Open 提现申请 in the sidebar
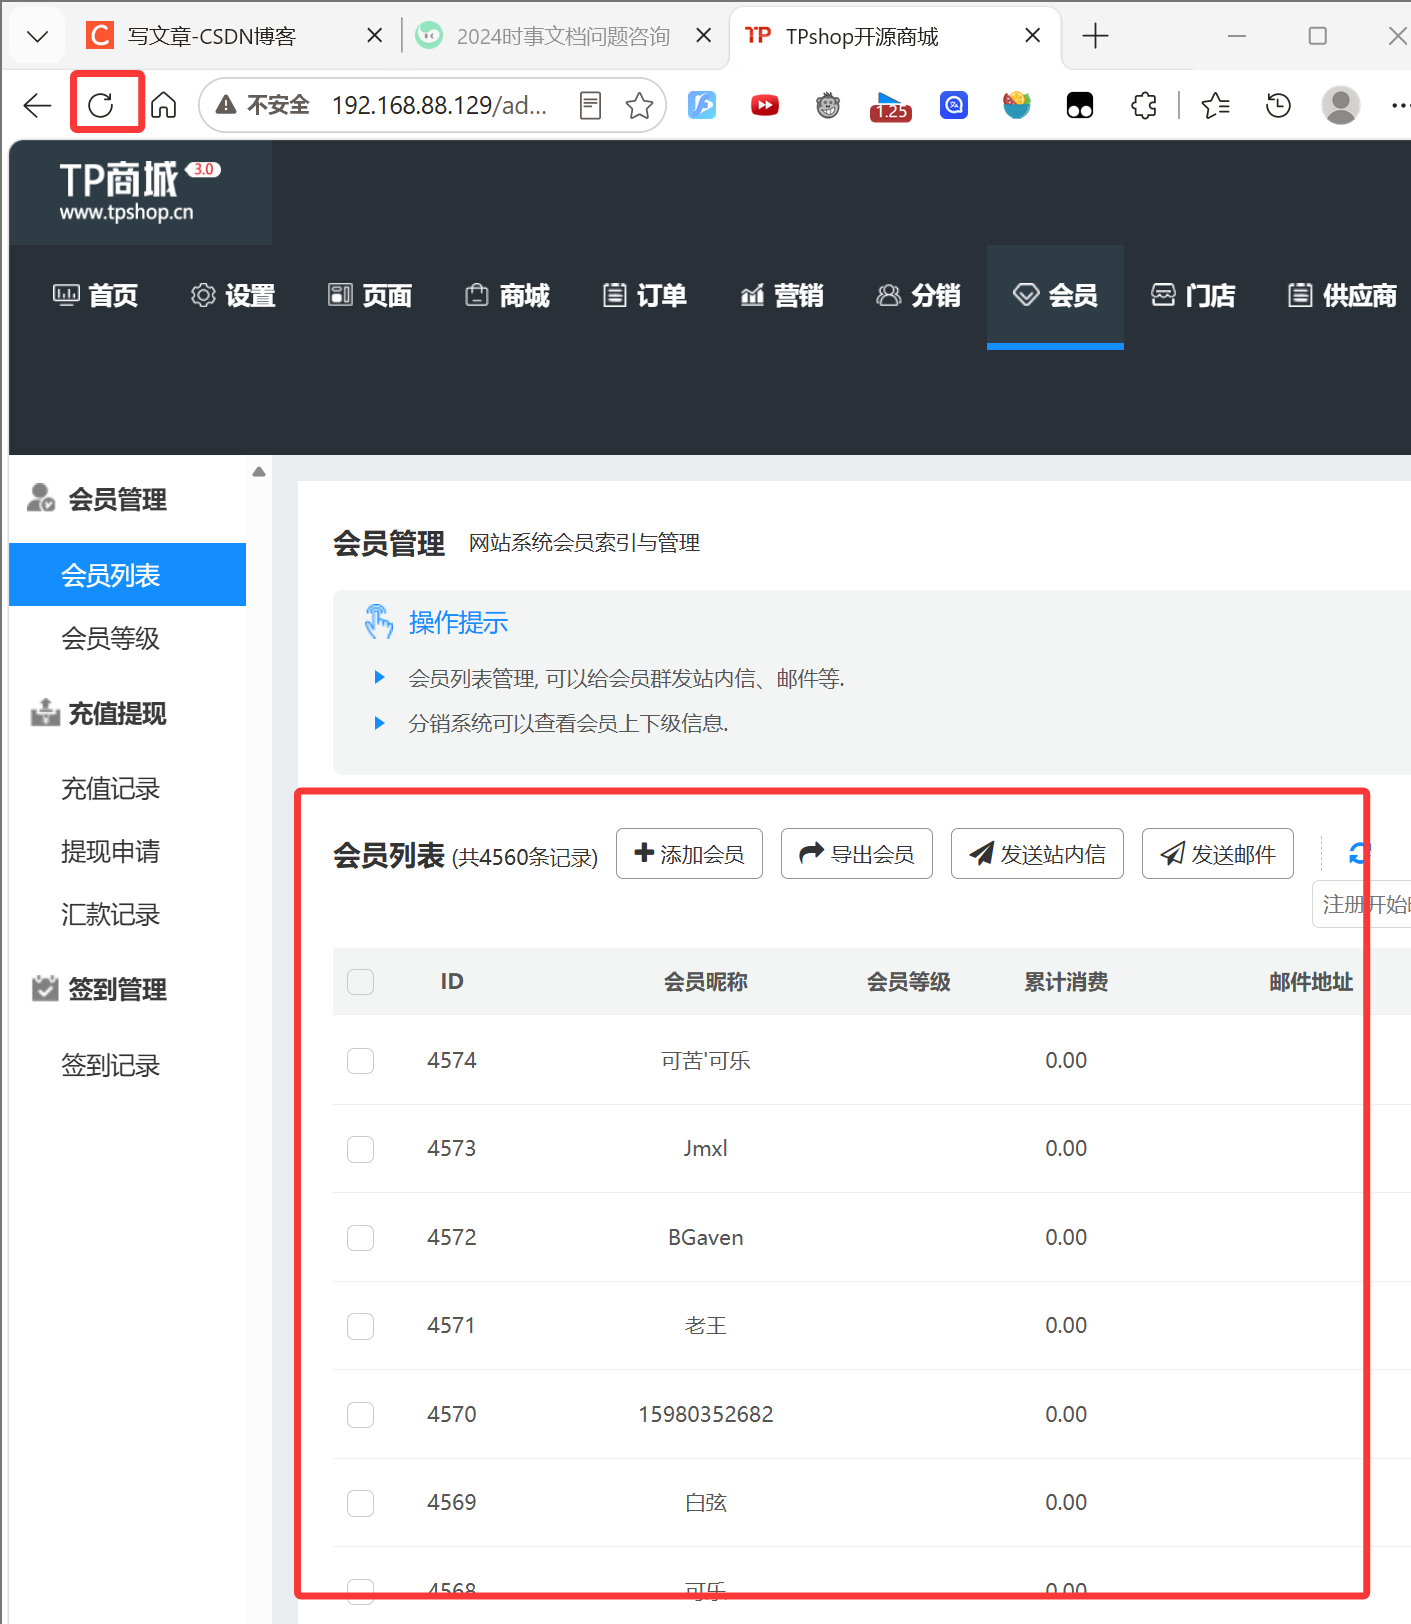Image resolution: width=1411 pixels, height=1624 pixels. (110, 852)
